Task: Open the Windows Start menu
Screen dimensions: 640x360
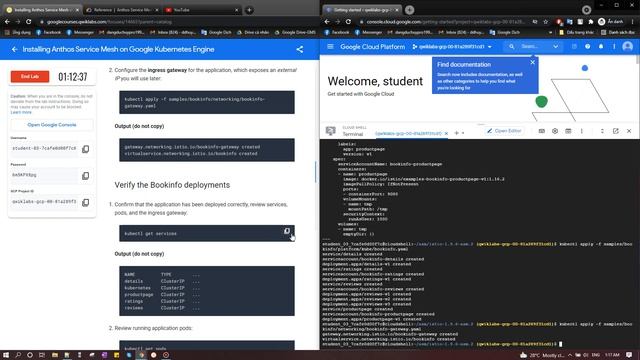Action: click(x=6, y=355)
